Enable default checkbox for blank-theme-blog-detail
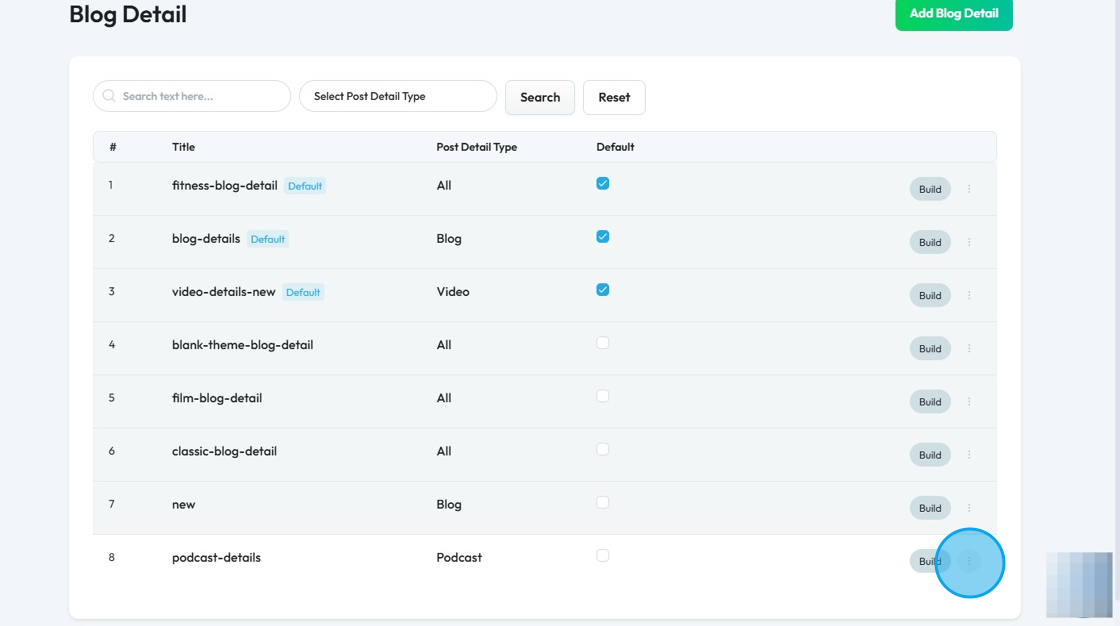This screenshot has height=626, width=1120. pos(602,343)
